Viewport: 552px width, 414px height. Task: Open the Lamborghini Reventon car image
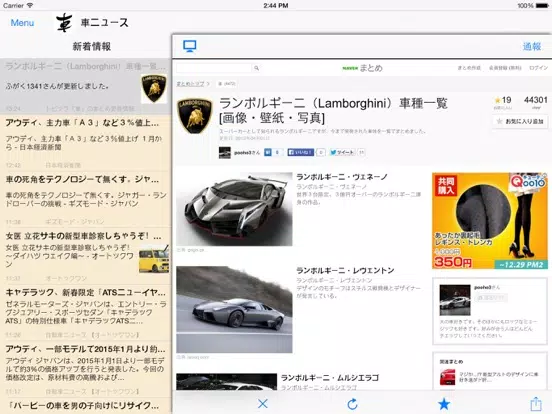coord(234,309)
